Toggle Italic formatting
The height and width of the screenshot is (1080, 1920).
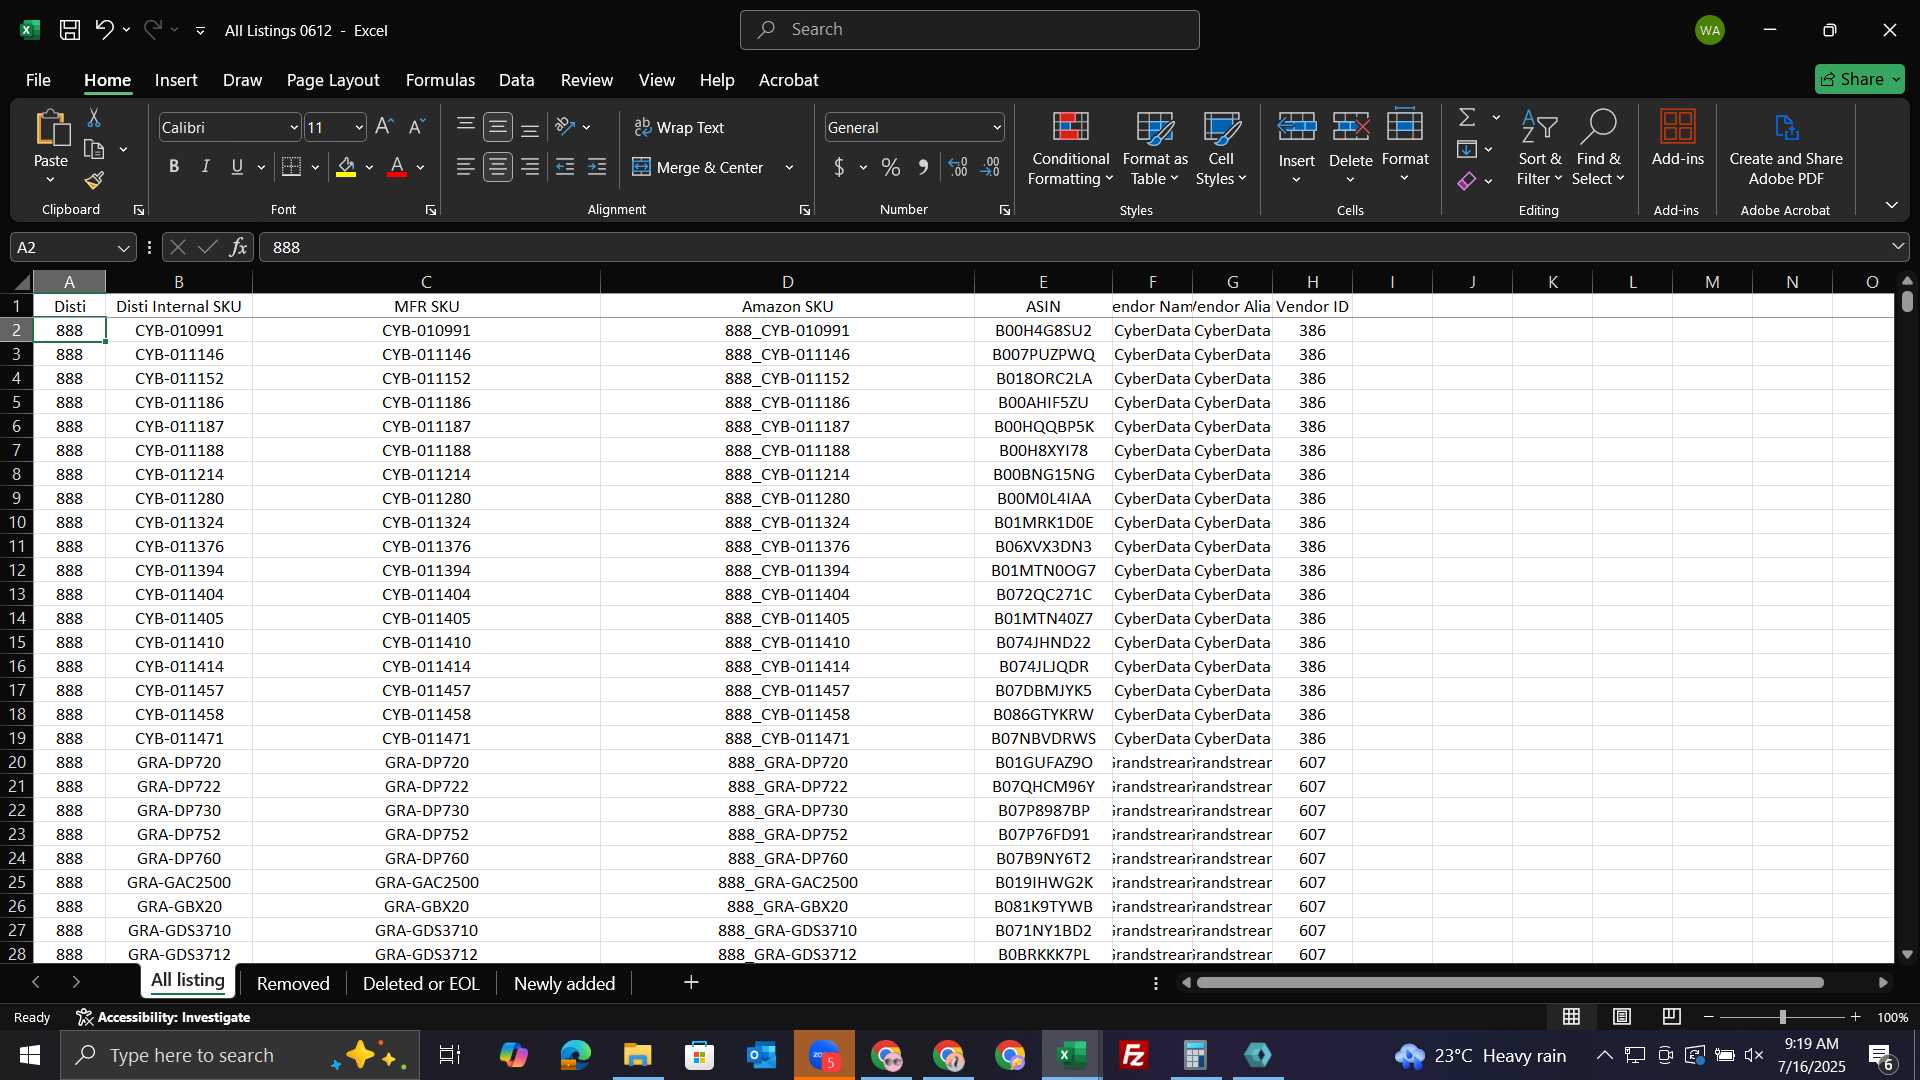click(206, 167)
